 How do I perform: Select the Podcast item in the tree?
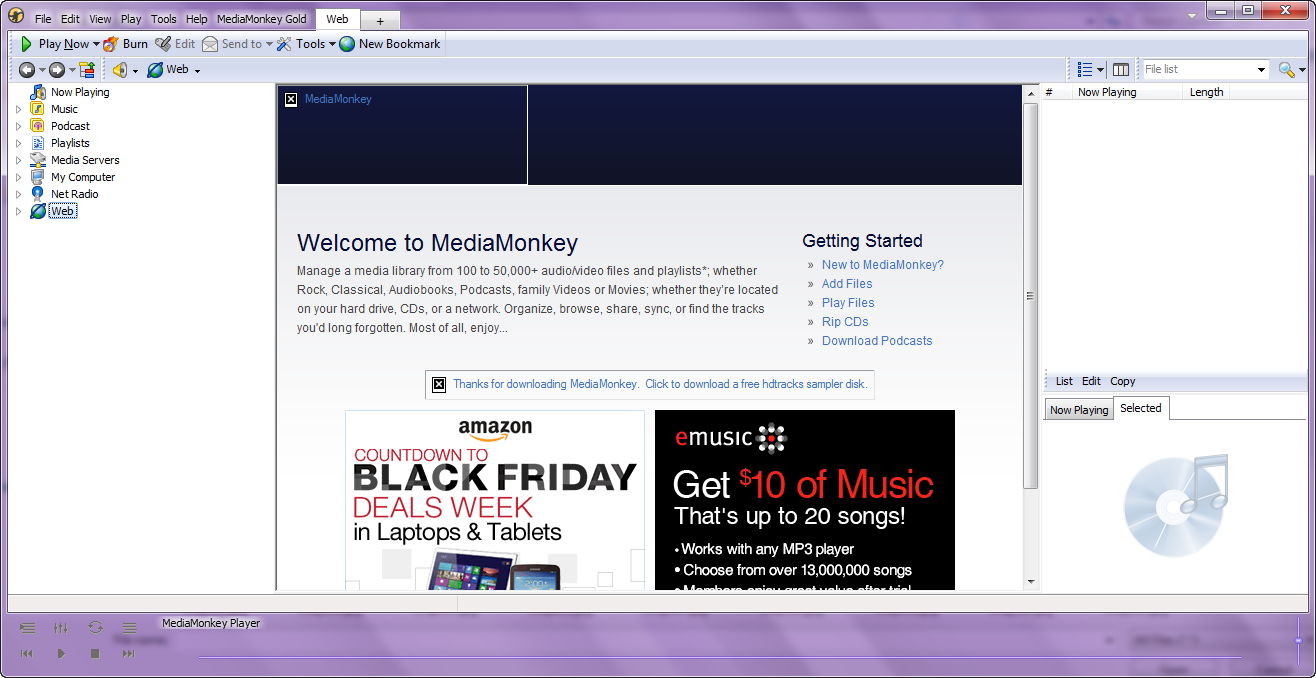[68, 125]
